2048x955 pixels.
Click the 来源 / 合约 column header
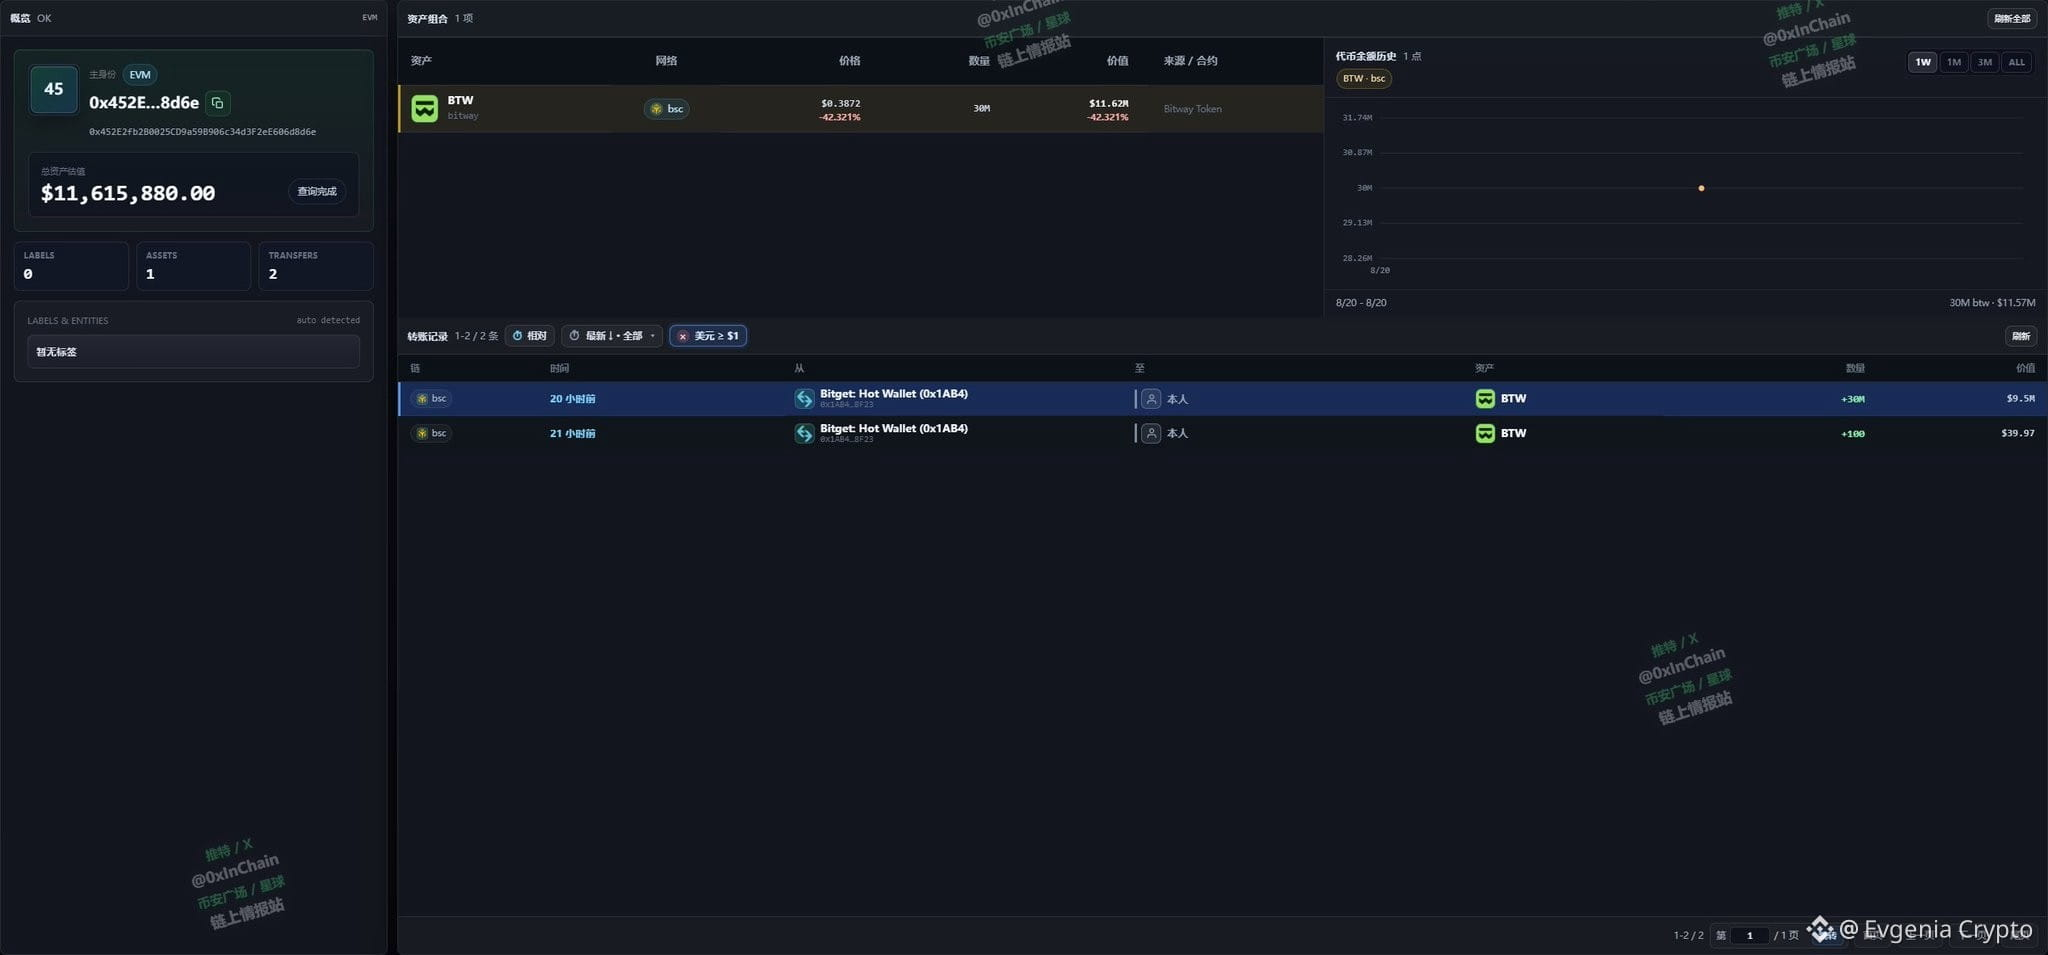coord(1190,61)
